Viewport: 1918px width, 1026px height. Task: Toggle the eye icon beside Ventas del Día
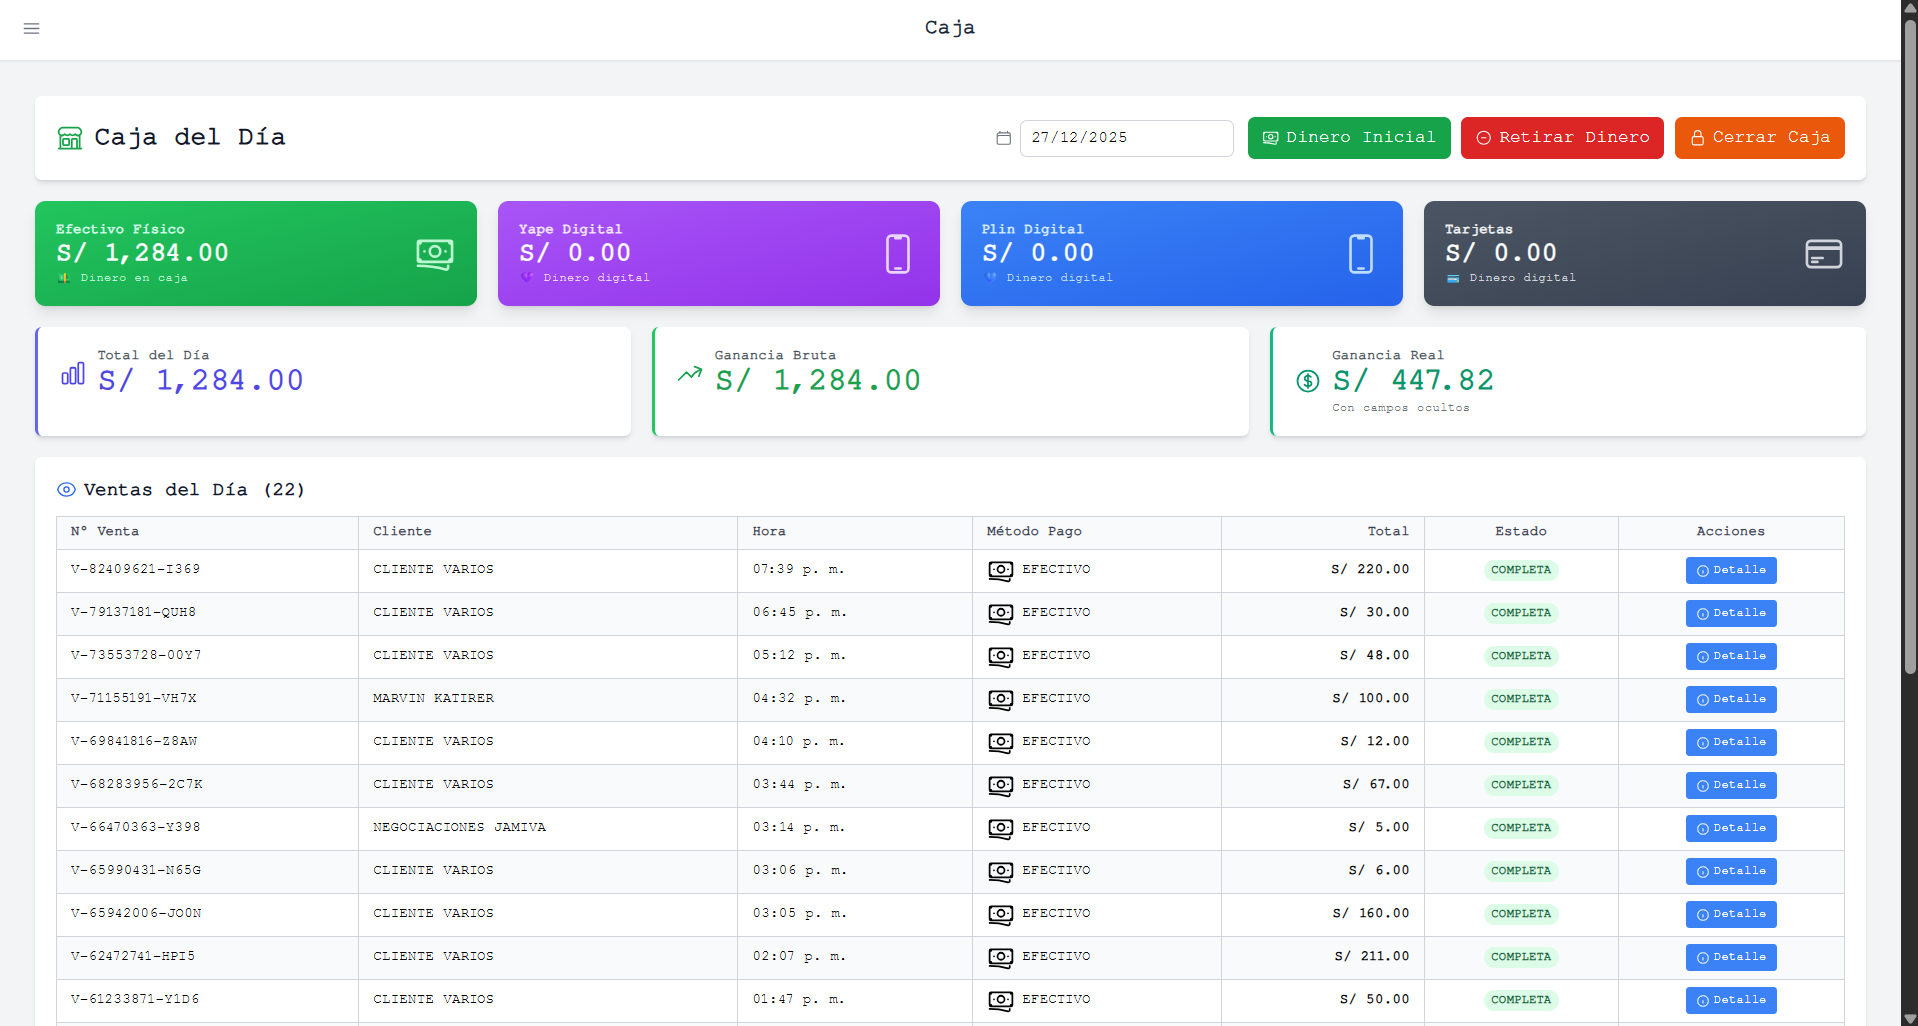(x=66, y=490)
